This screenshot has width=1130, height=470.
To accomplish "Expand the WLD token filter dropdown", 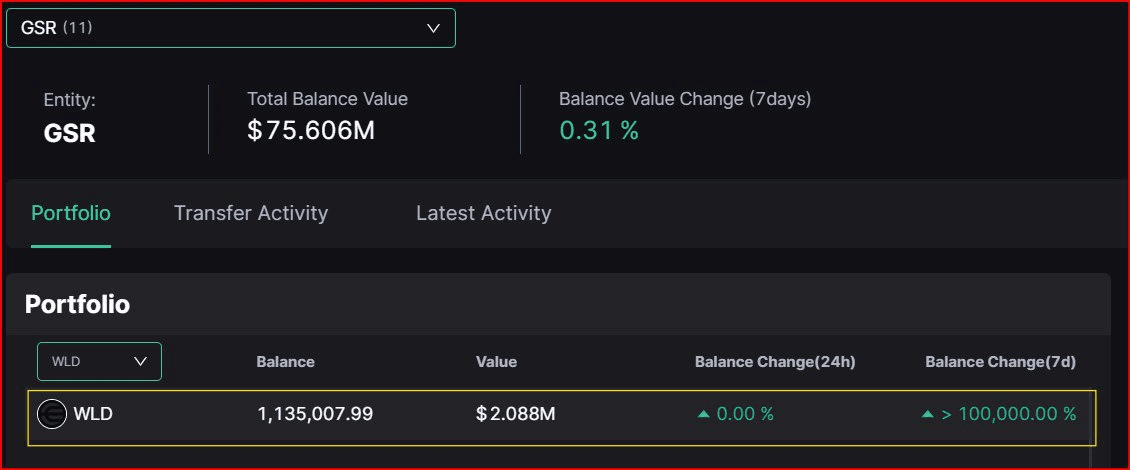I will [99, 361].
